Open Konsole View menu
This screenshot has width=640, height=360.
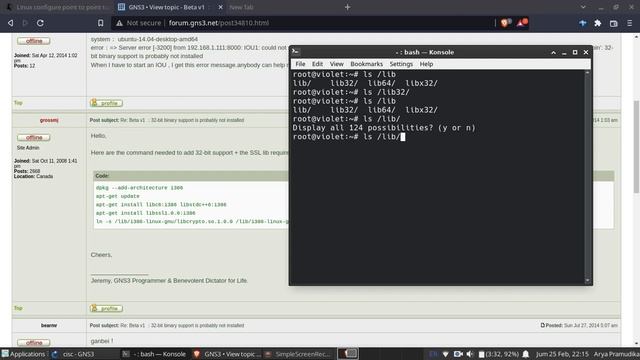pos(336,64)
